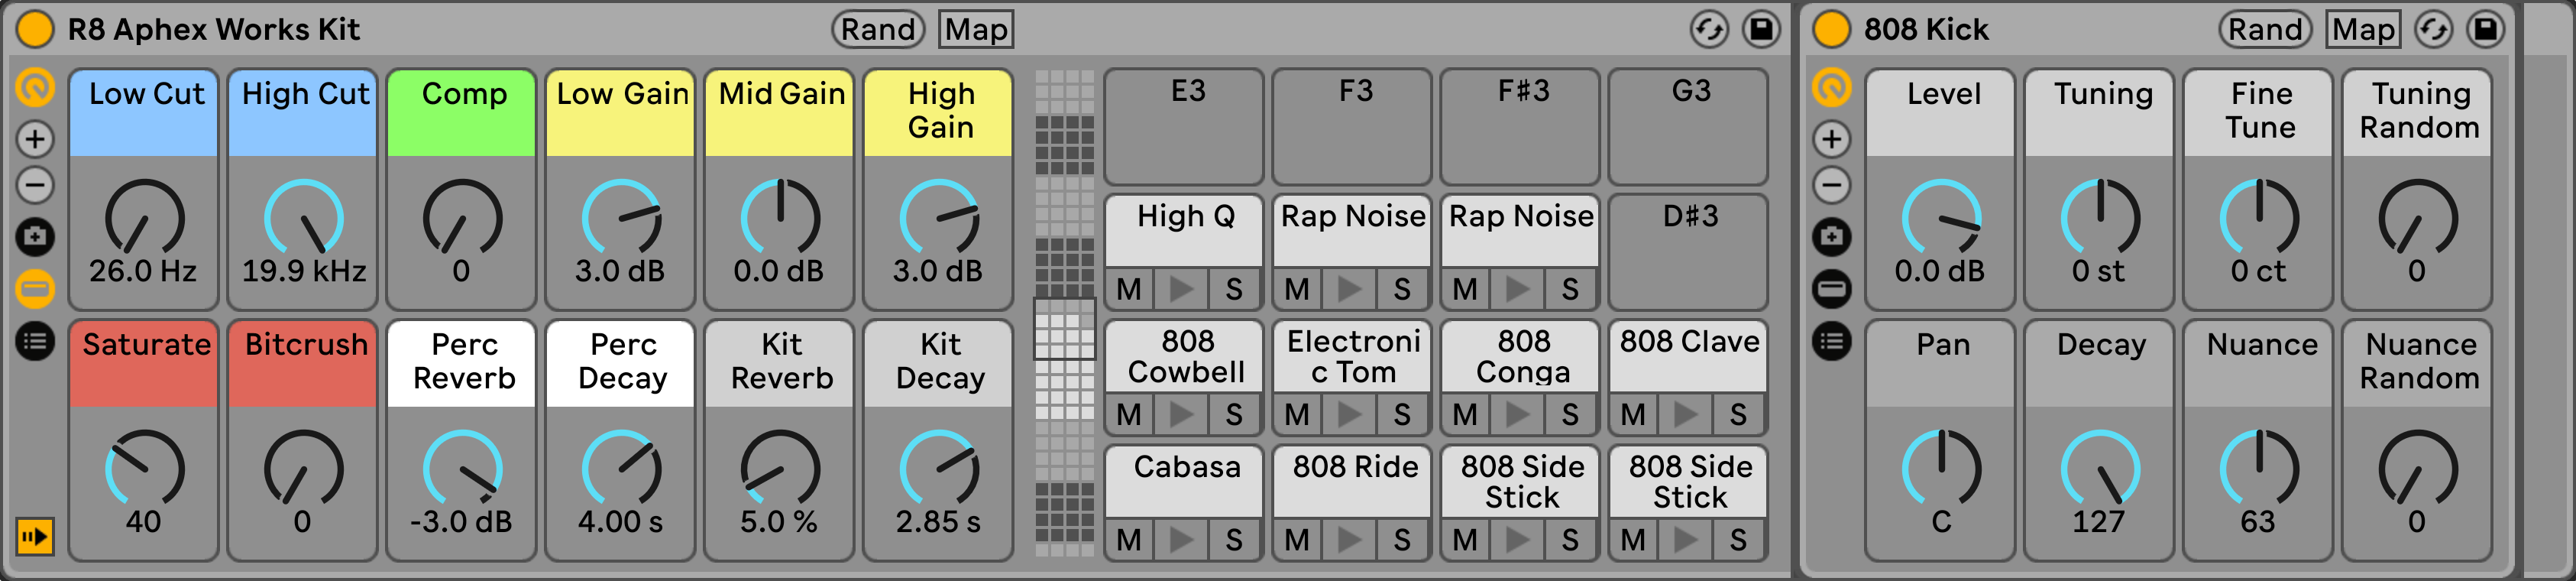Save the R8 Aphex Works Kit preset
The width and height of the screenshot is (2576, 581).
1761,29
